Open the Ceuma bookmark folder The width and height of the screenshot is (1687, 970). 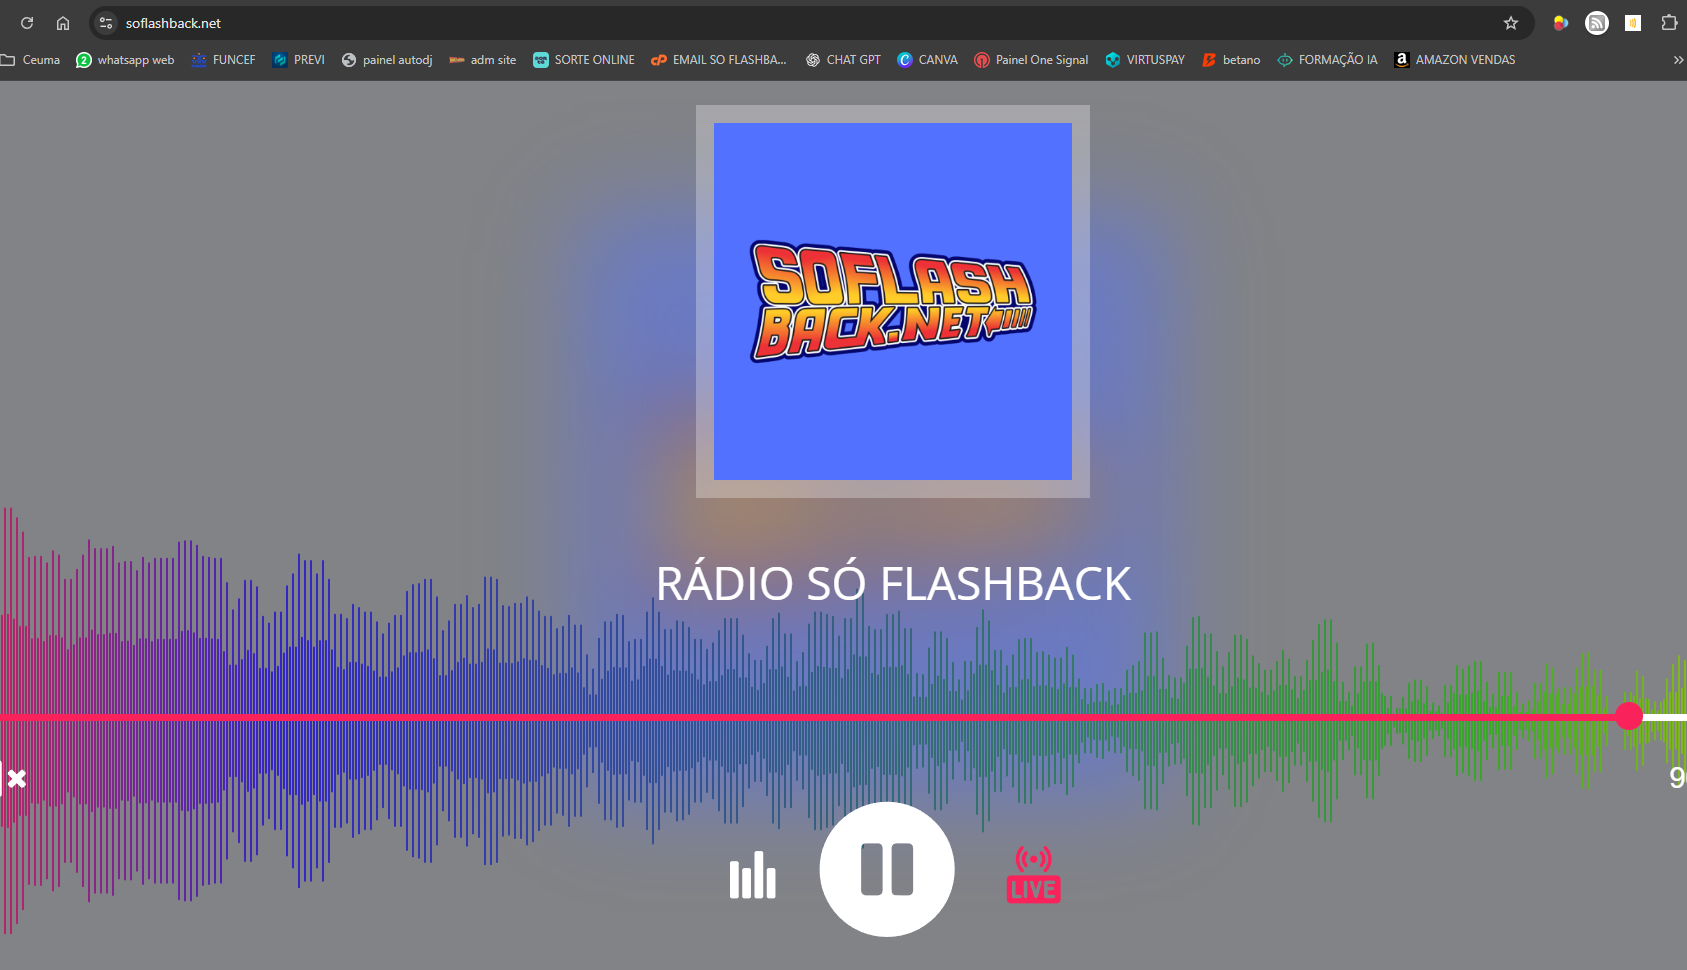click(x=30, y=60)
